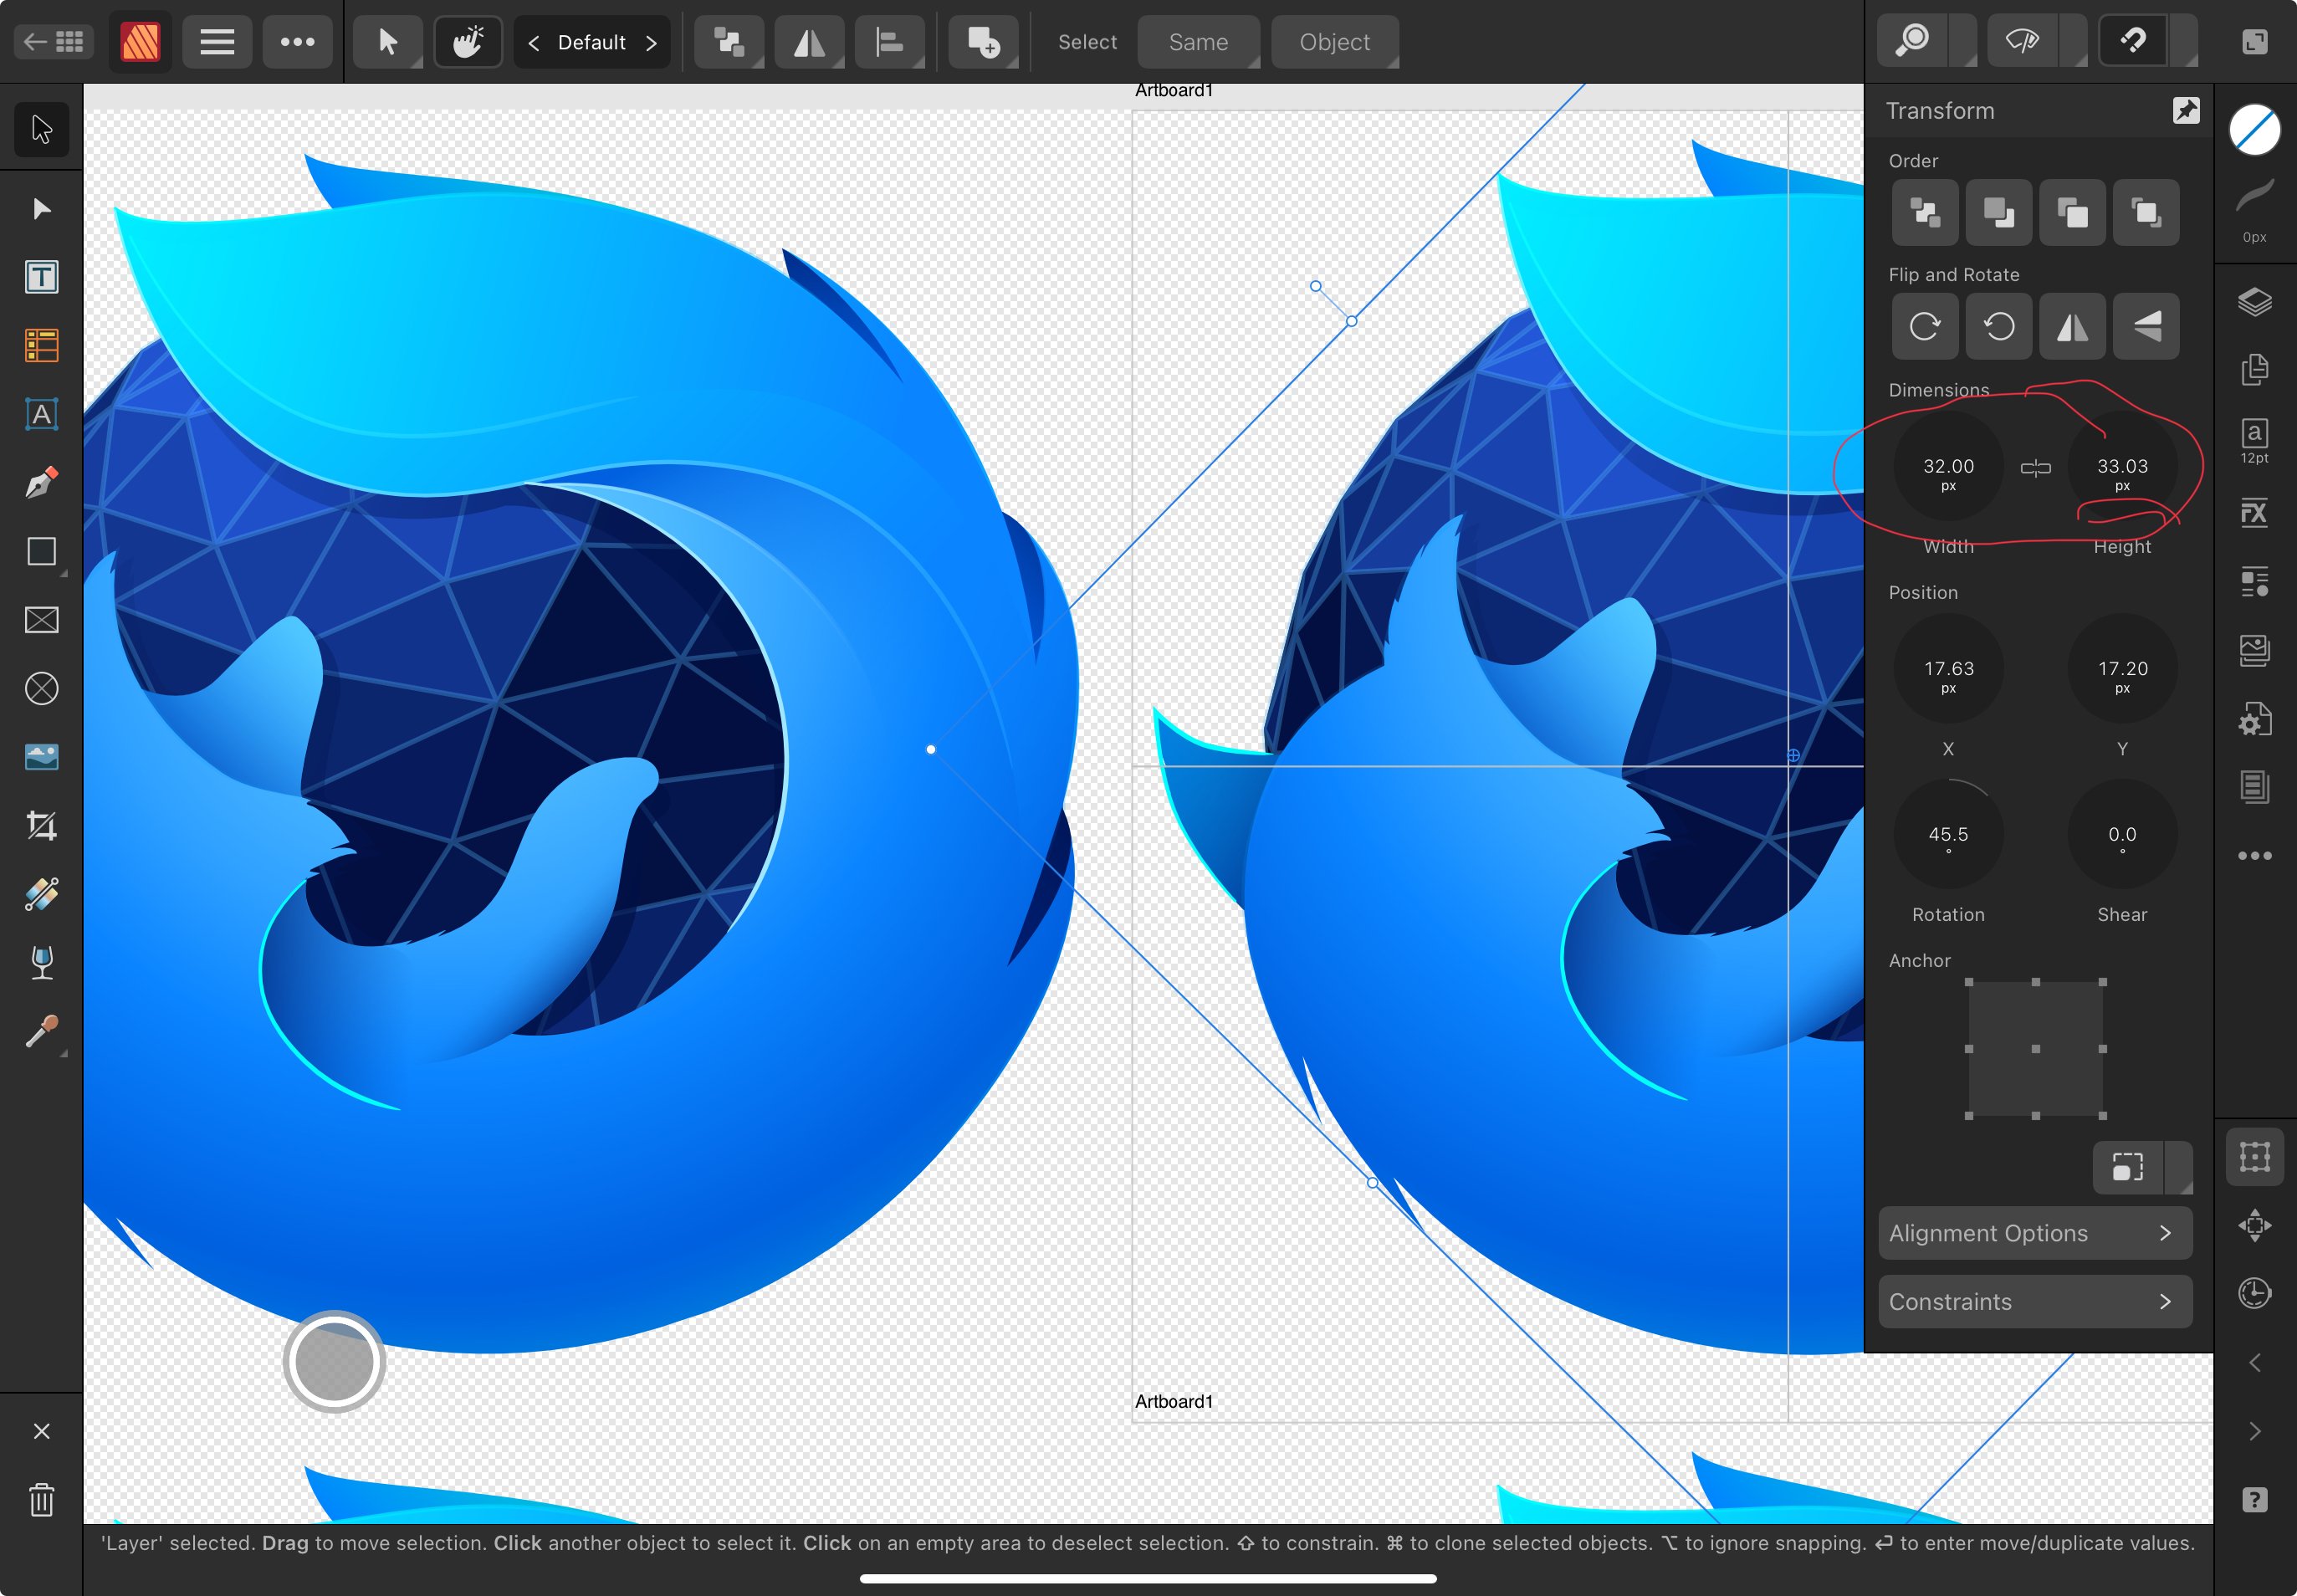Click Select Same button
The height and width of the screenshot is (1596, 2297).
pos(1198,42)
